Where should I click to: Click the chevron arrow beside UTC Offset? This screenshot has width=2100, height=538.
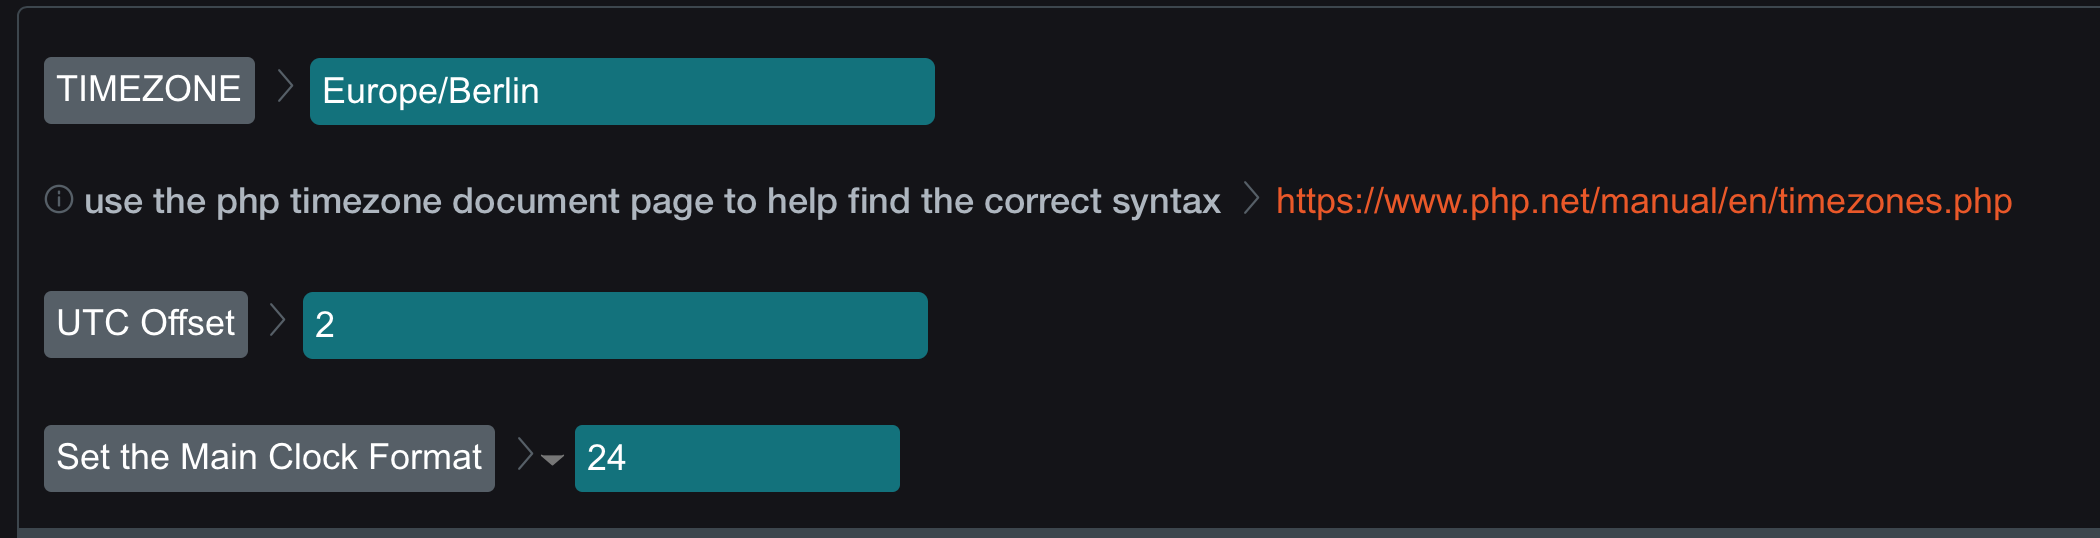(x=278, y=320)
